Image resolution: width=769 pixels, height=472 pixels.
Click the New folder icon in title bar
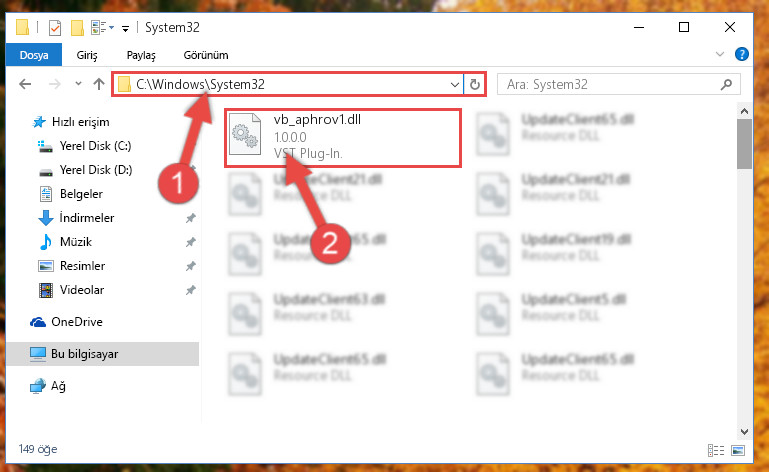click(x=77, y=27)
